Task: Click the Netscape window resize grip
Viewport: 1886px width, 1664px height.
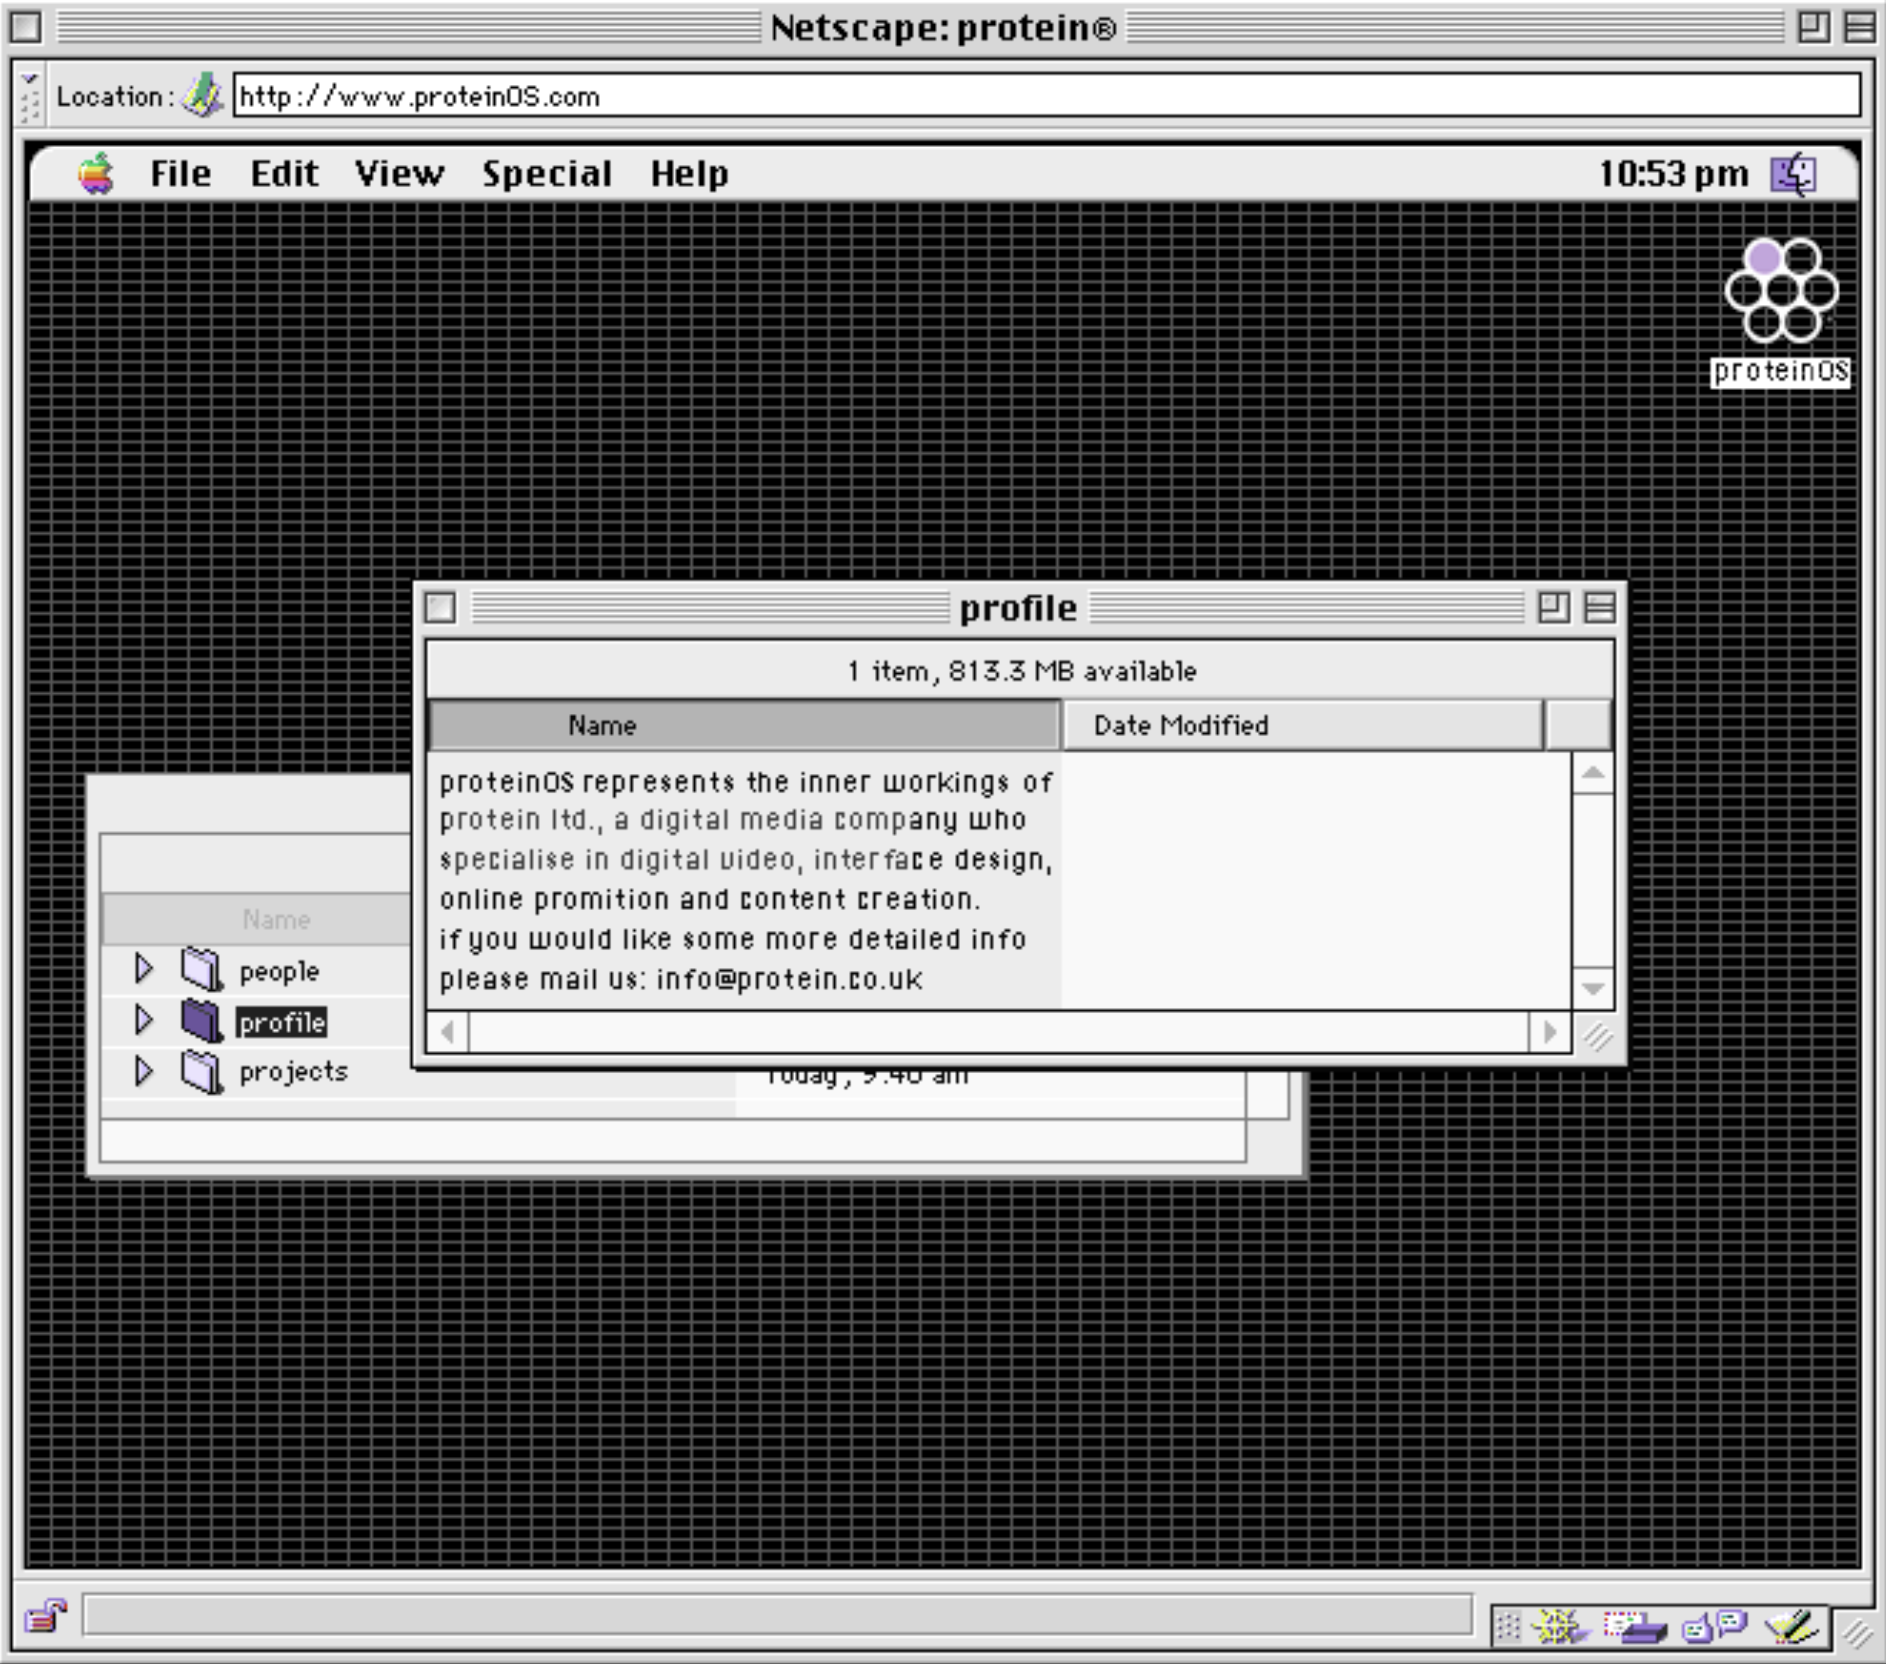Action: [1856, 1634]
